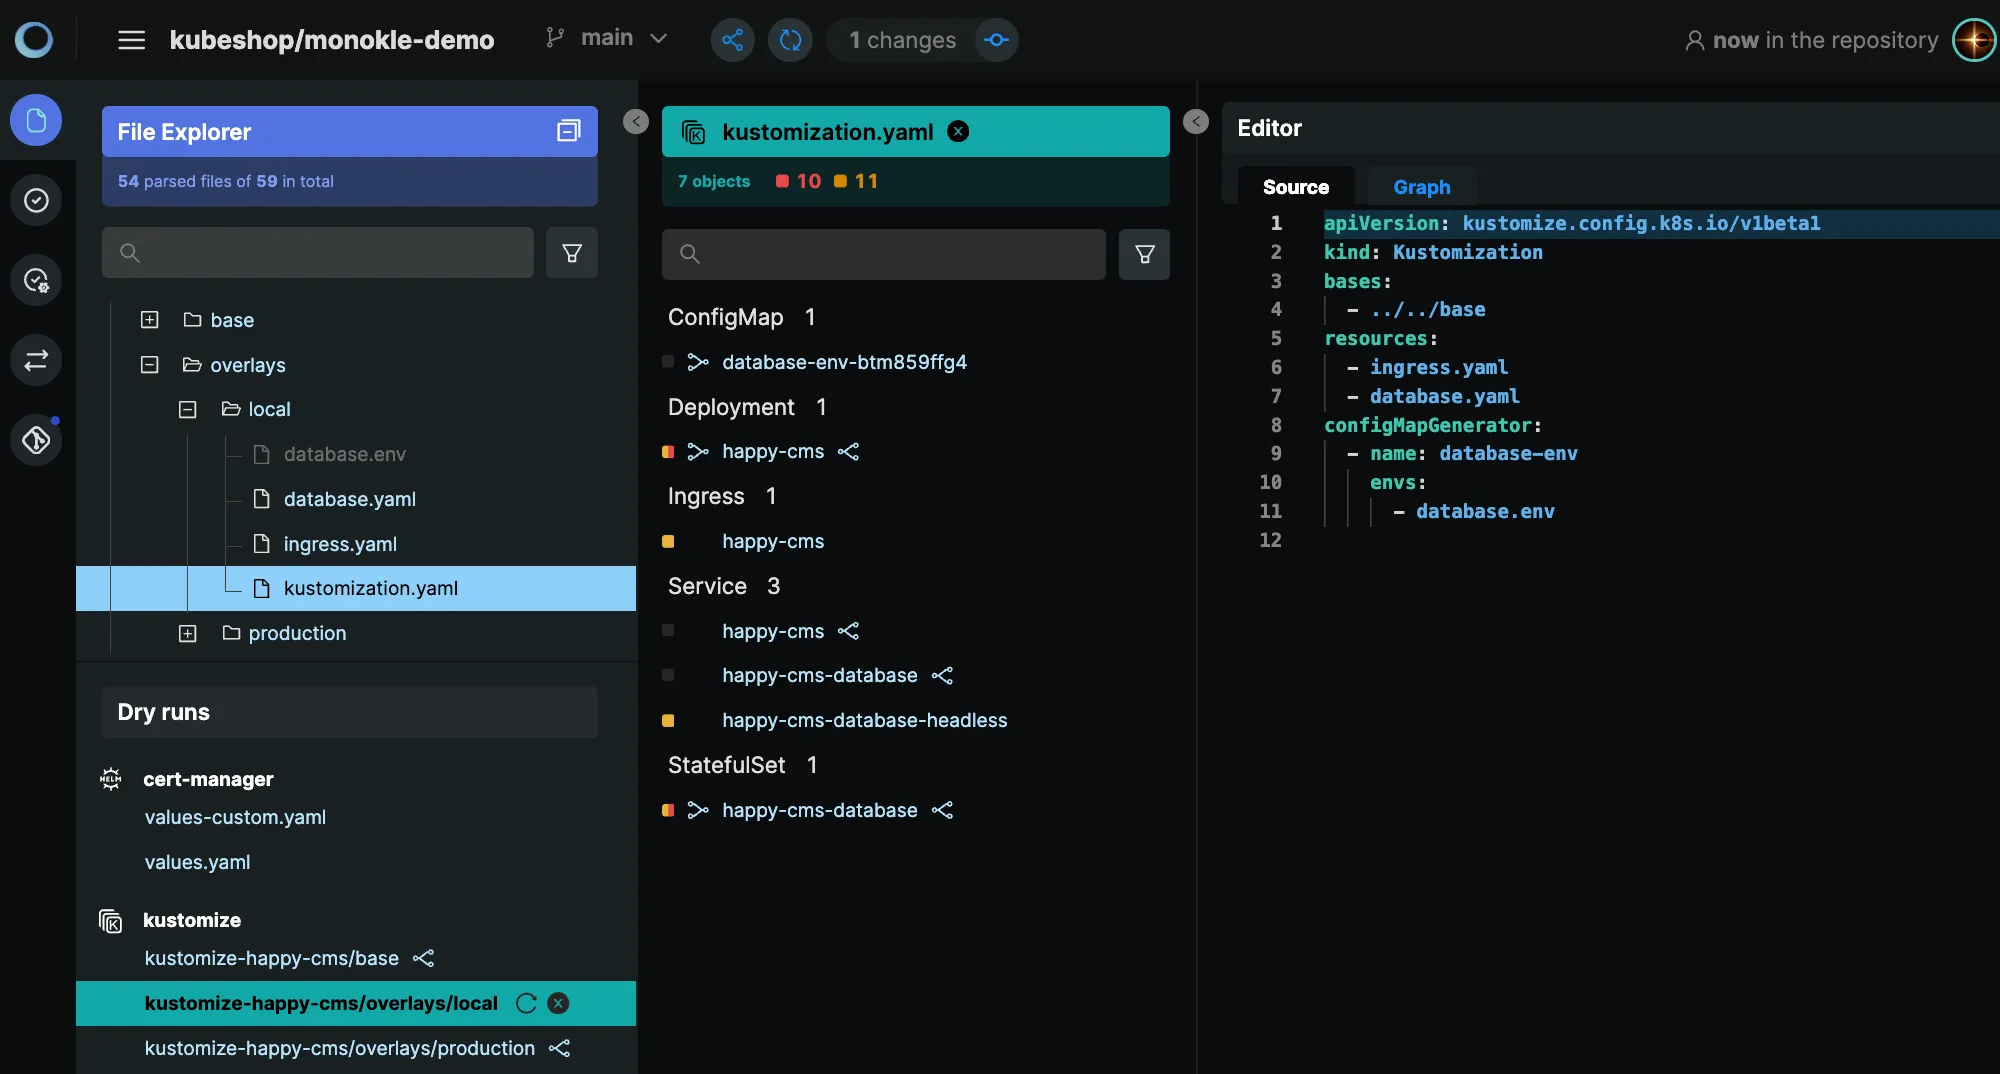This screenshot has height=1074, width=2000.
Task: Select the happy-cms Service resource
Action: click(x=773, y=632)
